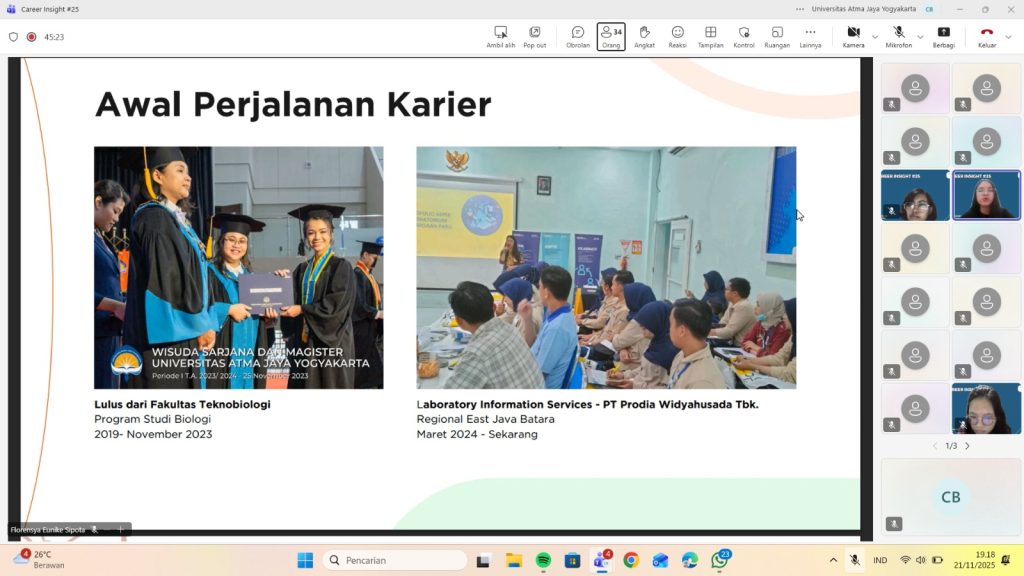Click the Lulus dari Fakultas Teknobiologi caption
Screen dimensions: 1024x576
[x=182, y=404]
